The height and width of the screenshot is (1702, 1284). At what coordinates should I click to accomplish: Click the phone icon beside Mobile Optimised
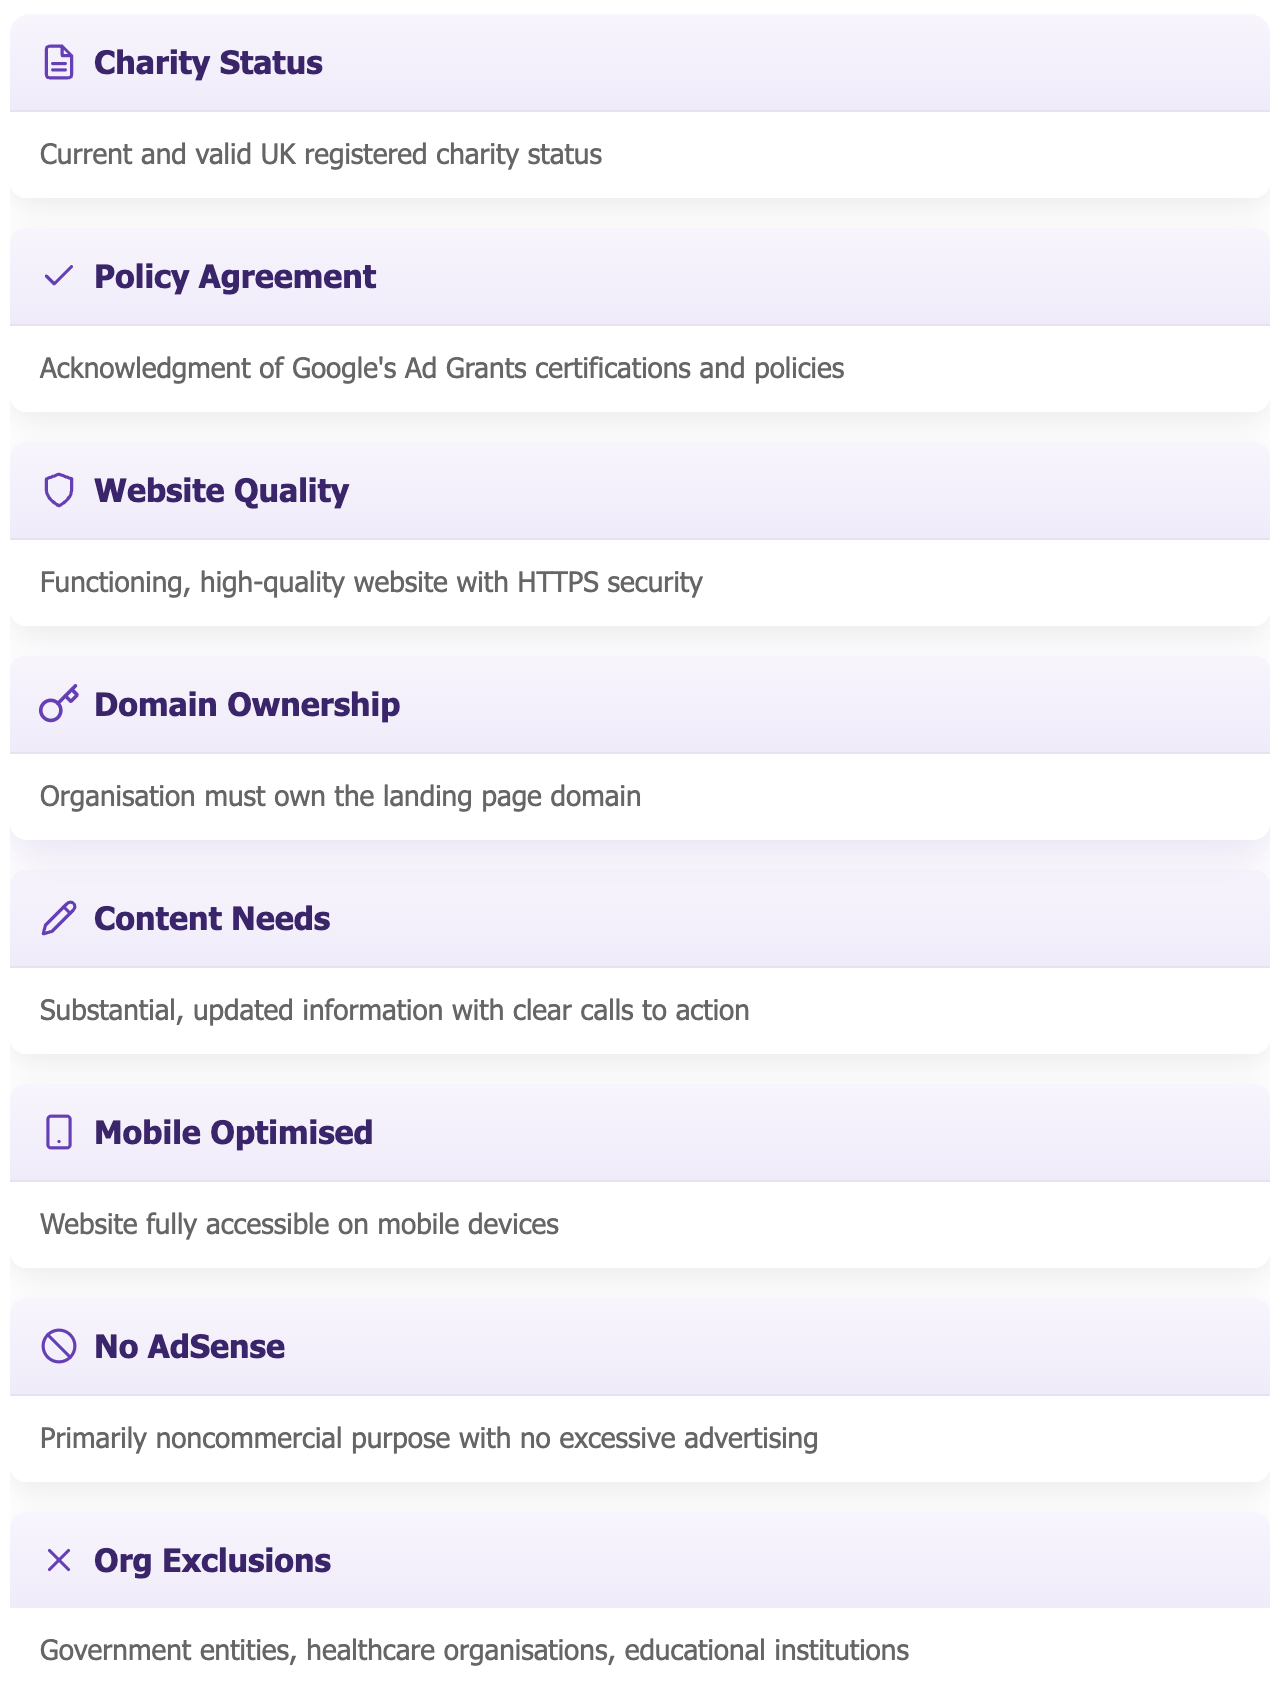59,1132
